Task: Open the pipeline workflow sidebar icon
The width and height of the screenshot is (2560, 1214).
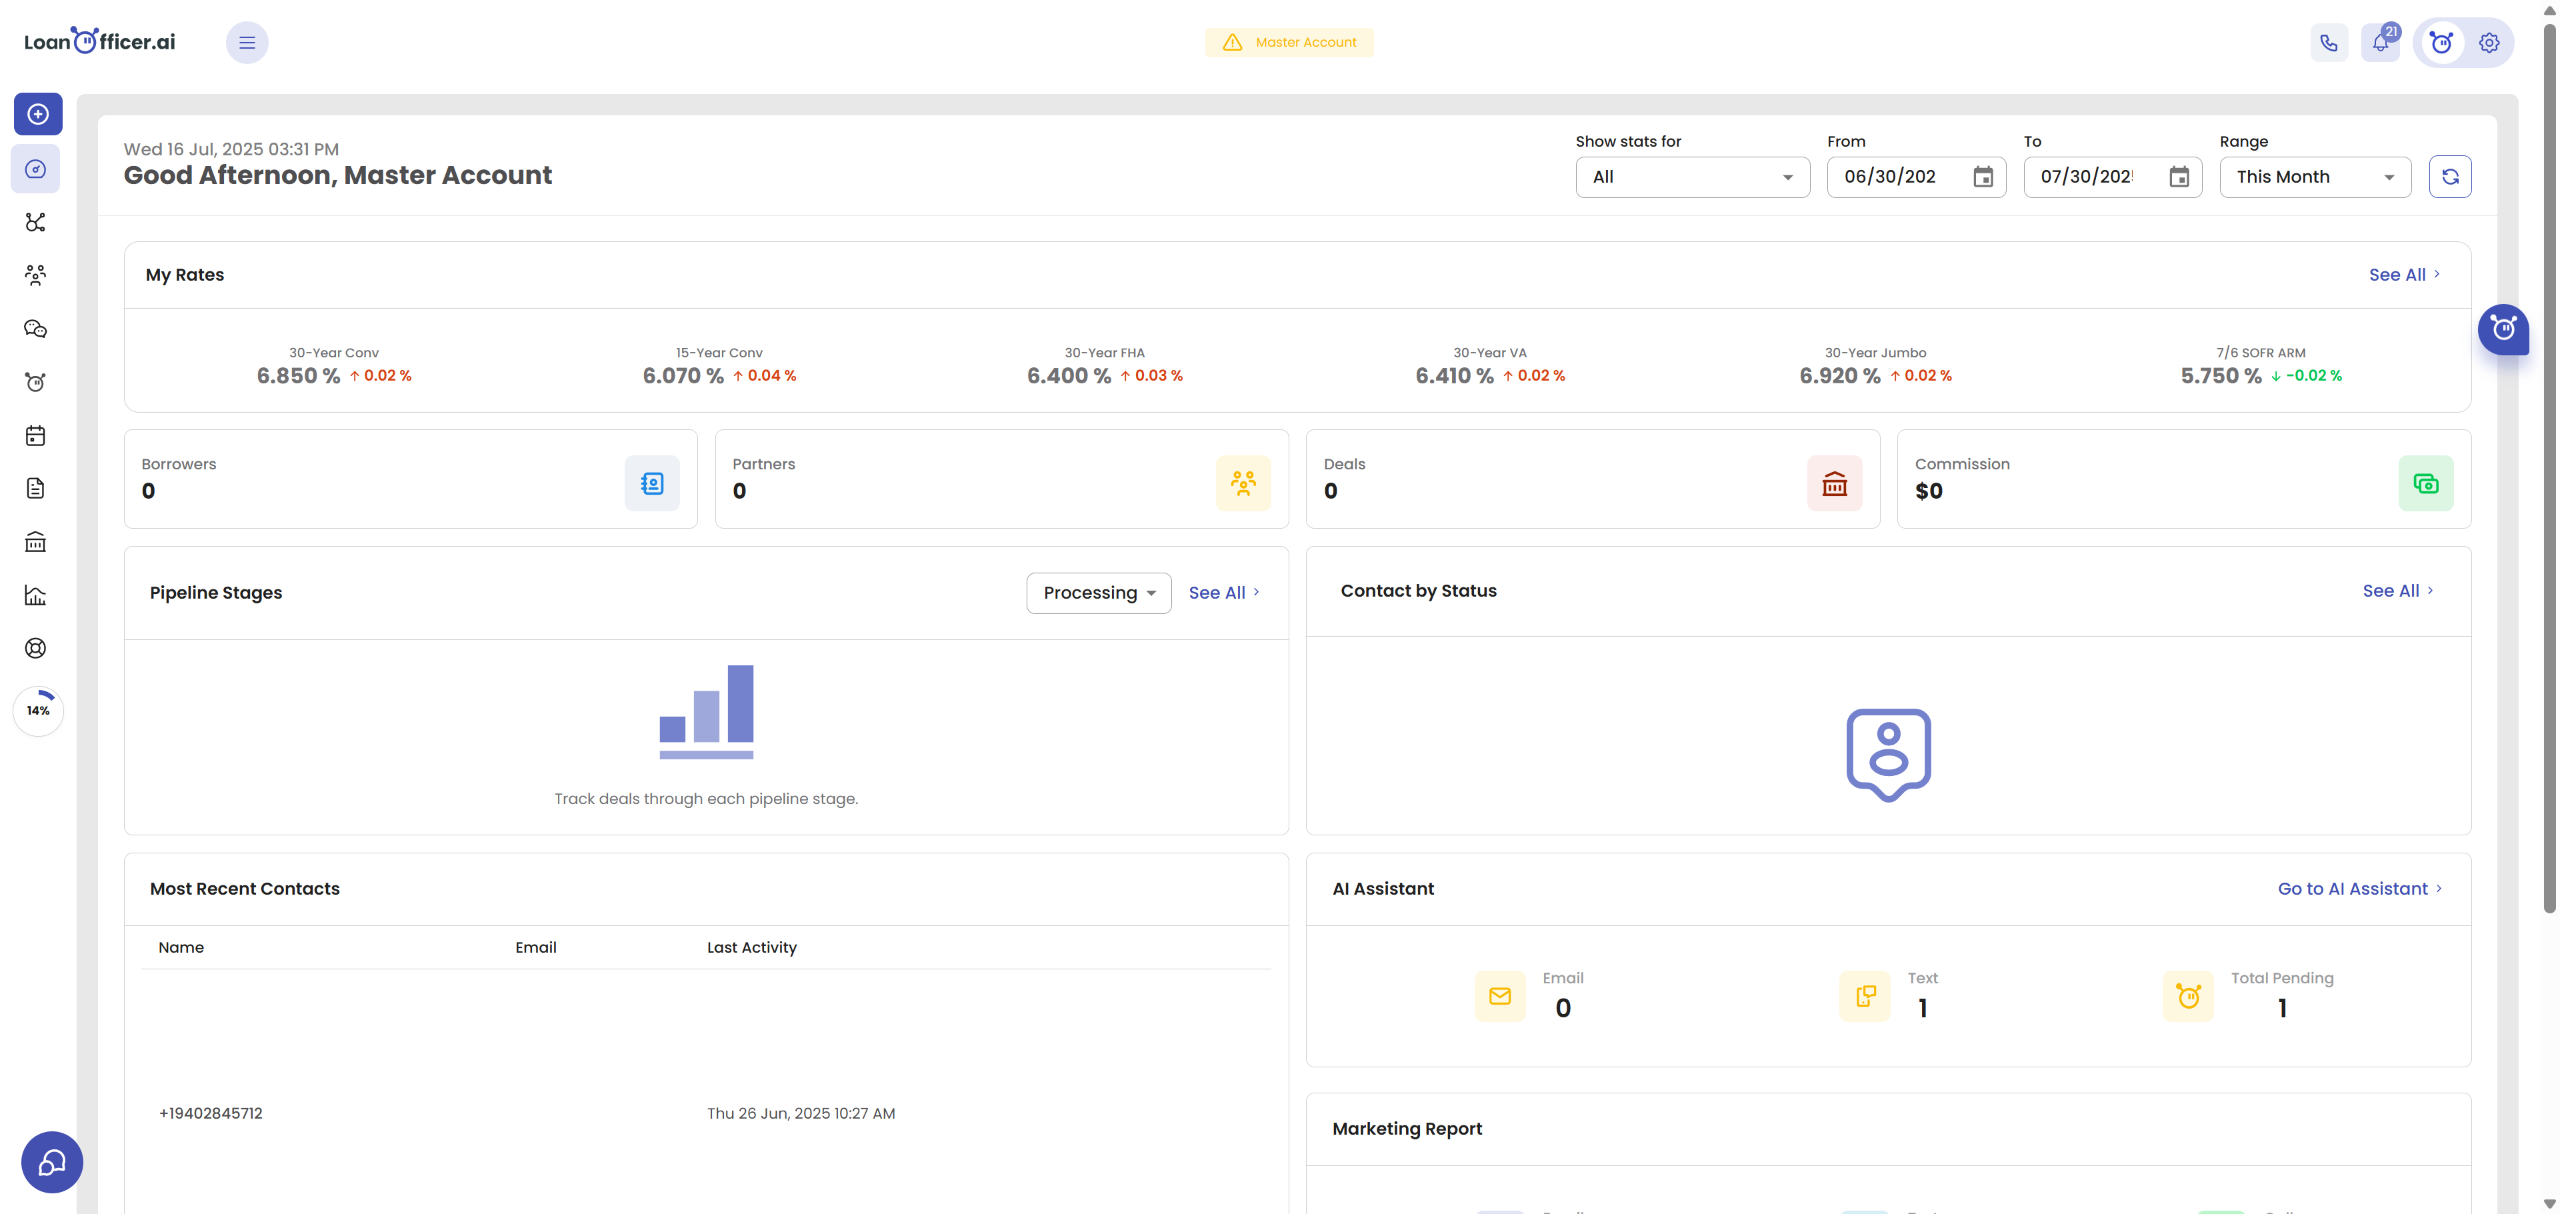Action: (36, 222)
